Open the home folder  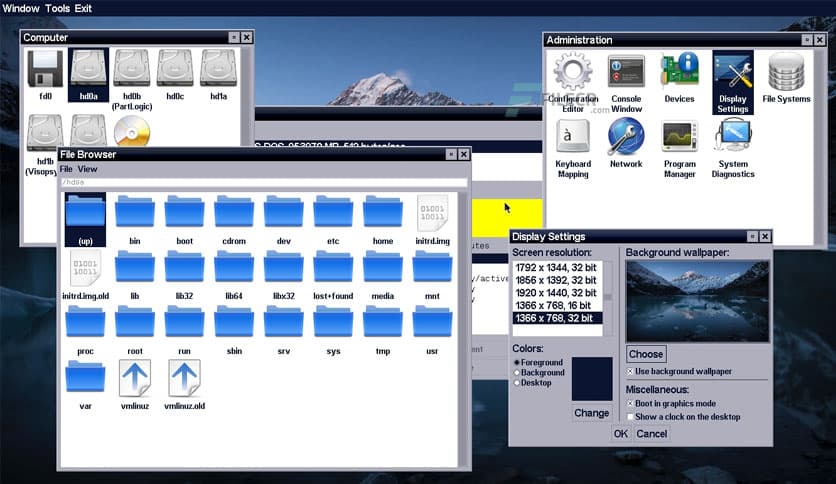click(x=383, y=220)
